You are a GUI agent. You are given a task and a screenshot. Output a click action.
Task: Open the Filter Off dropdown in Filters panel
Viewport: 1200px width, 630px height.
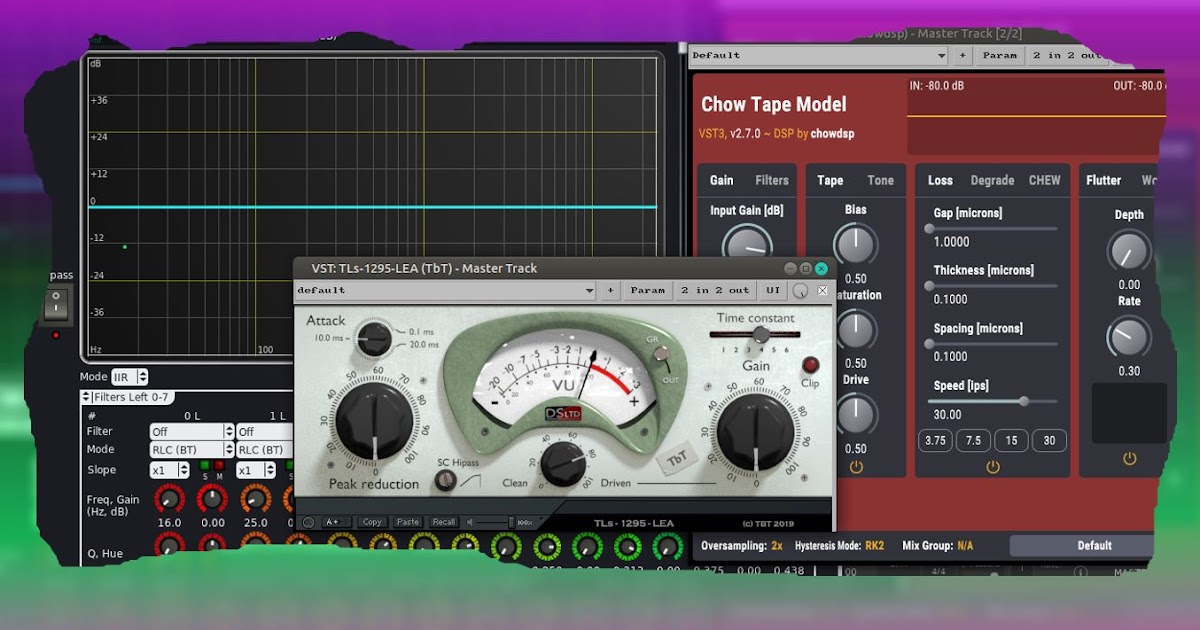click(191, 431)
